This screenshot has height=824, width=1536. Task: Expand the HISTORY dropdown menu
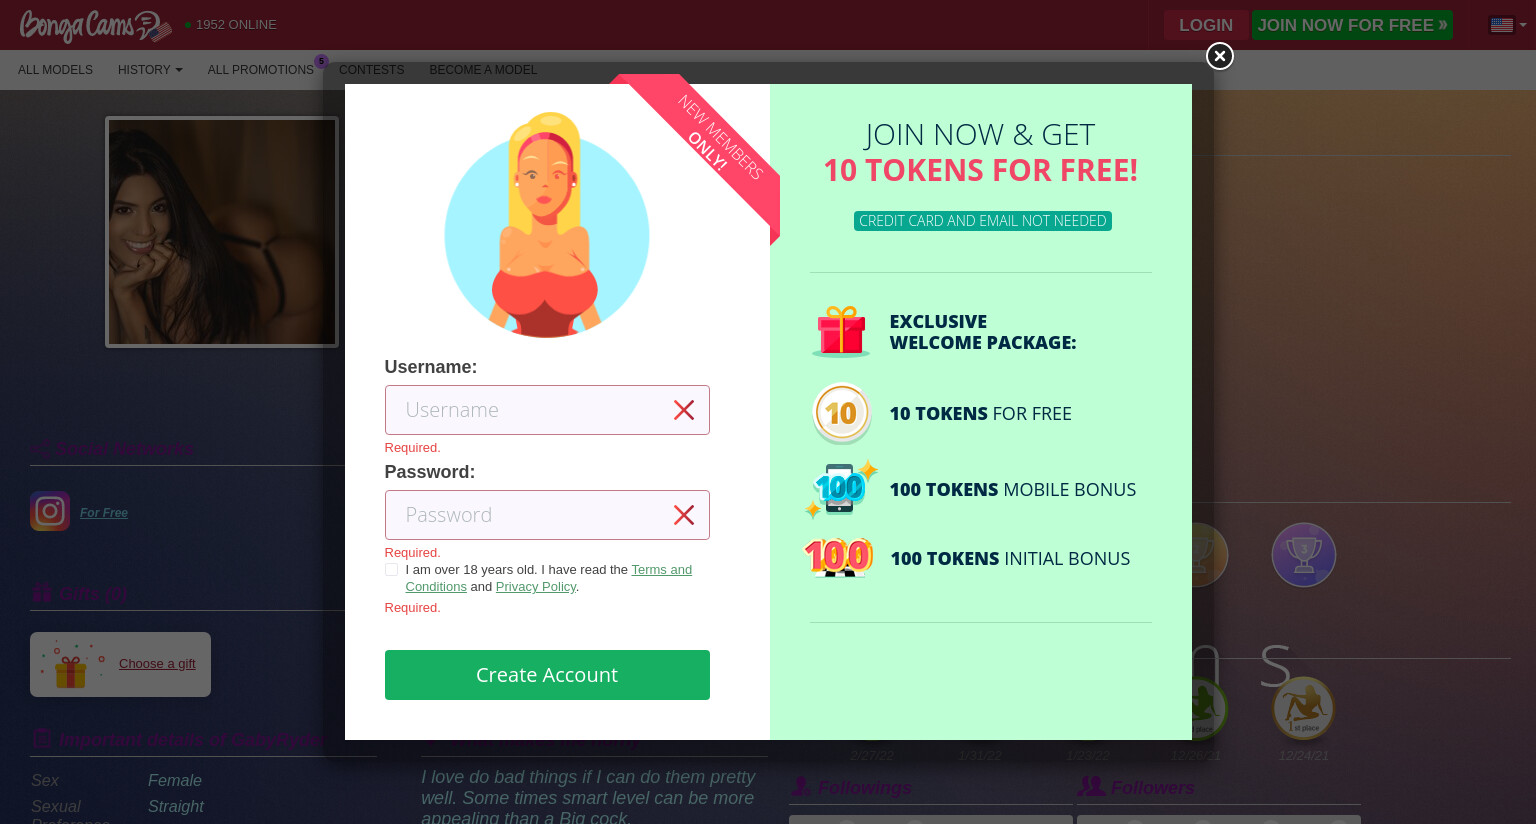pos(150,70)
